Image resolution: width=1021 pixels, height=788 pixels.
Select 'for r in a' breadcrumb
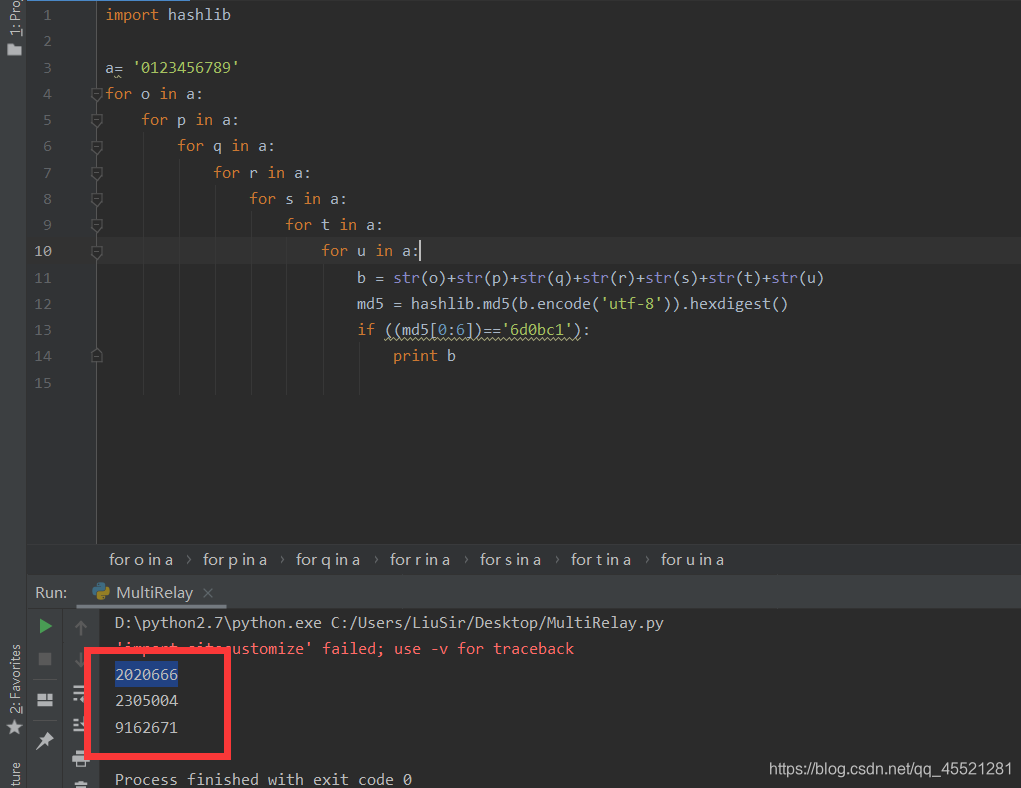click(420, 560)
